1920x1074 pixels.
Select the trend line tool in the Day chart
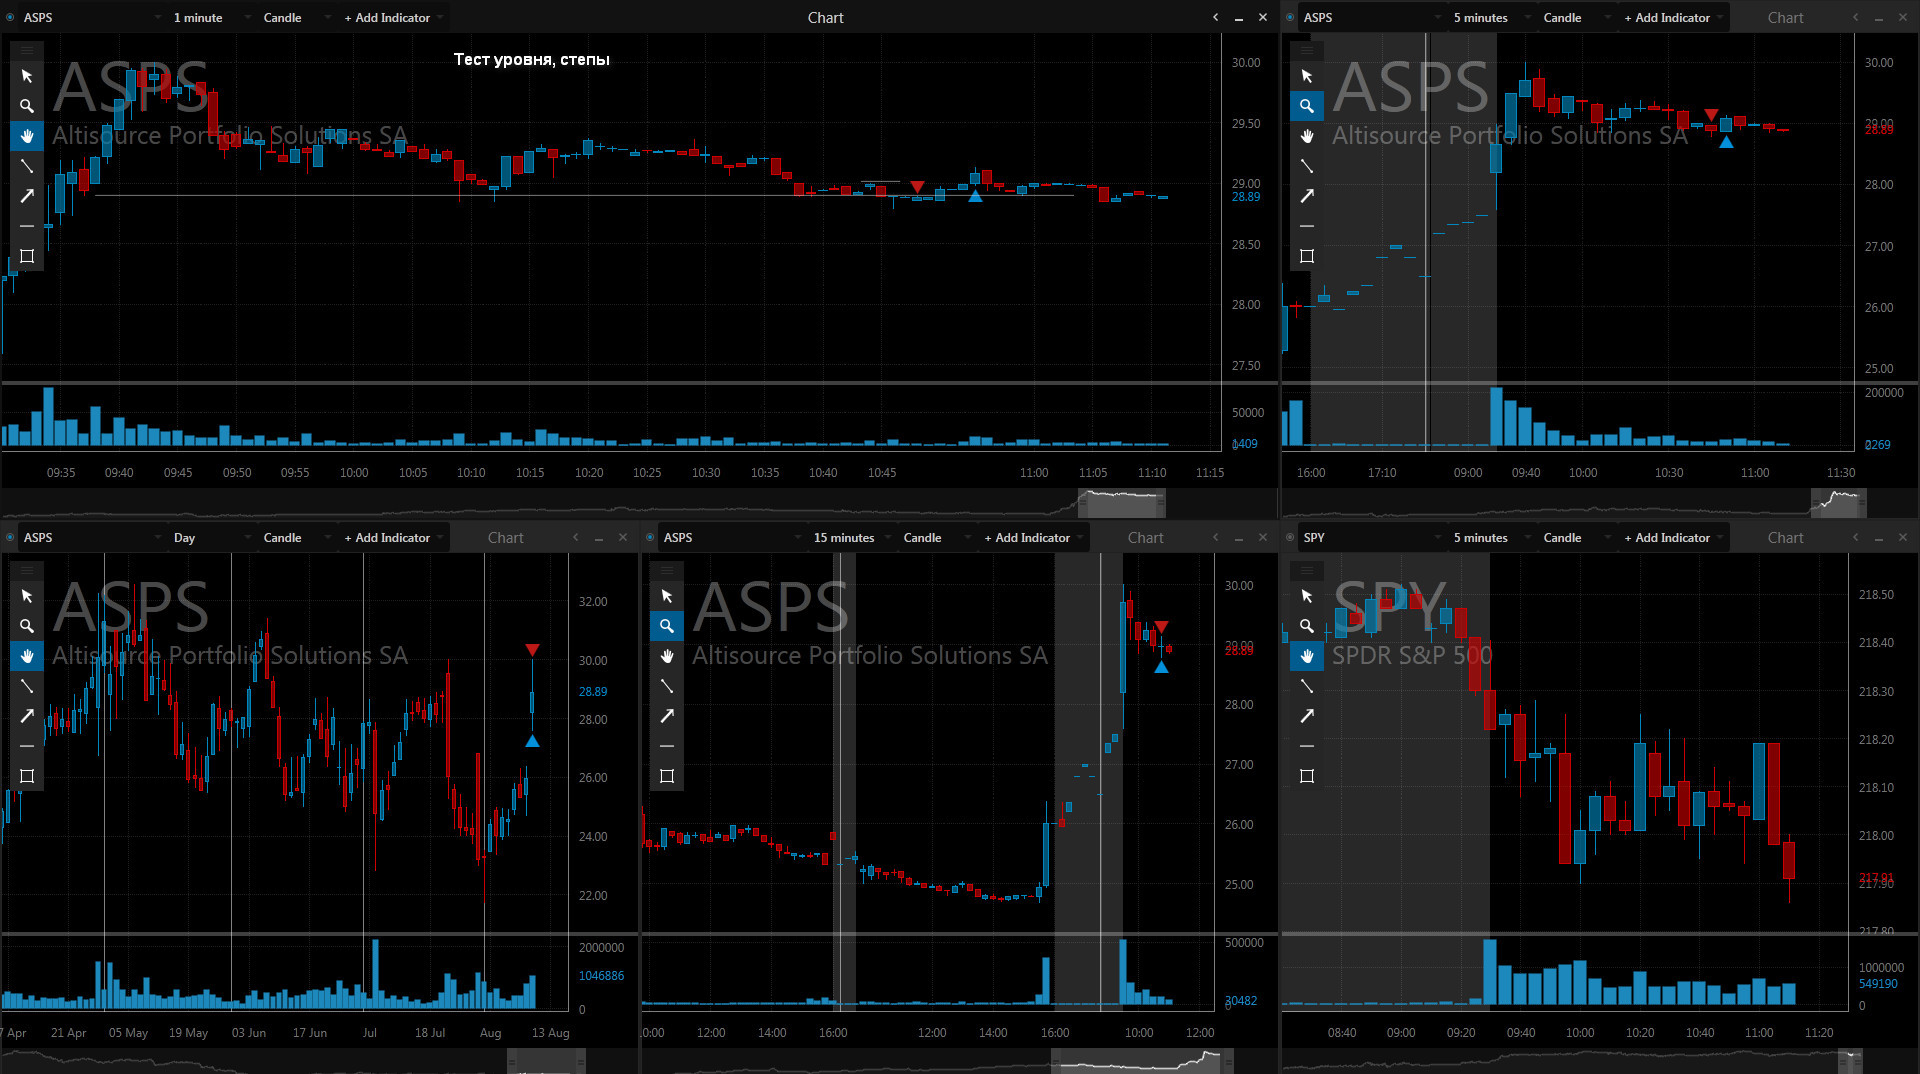pos(27,686)
